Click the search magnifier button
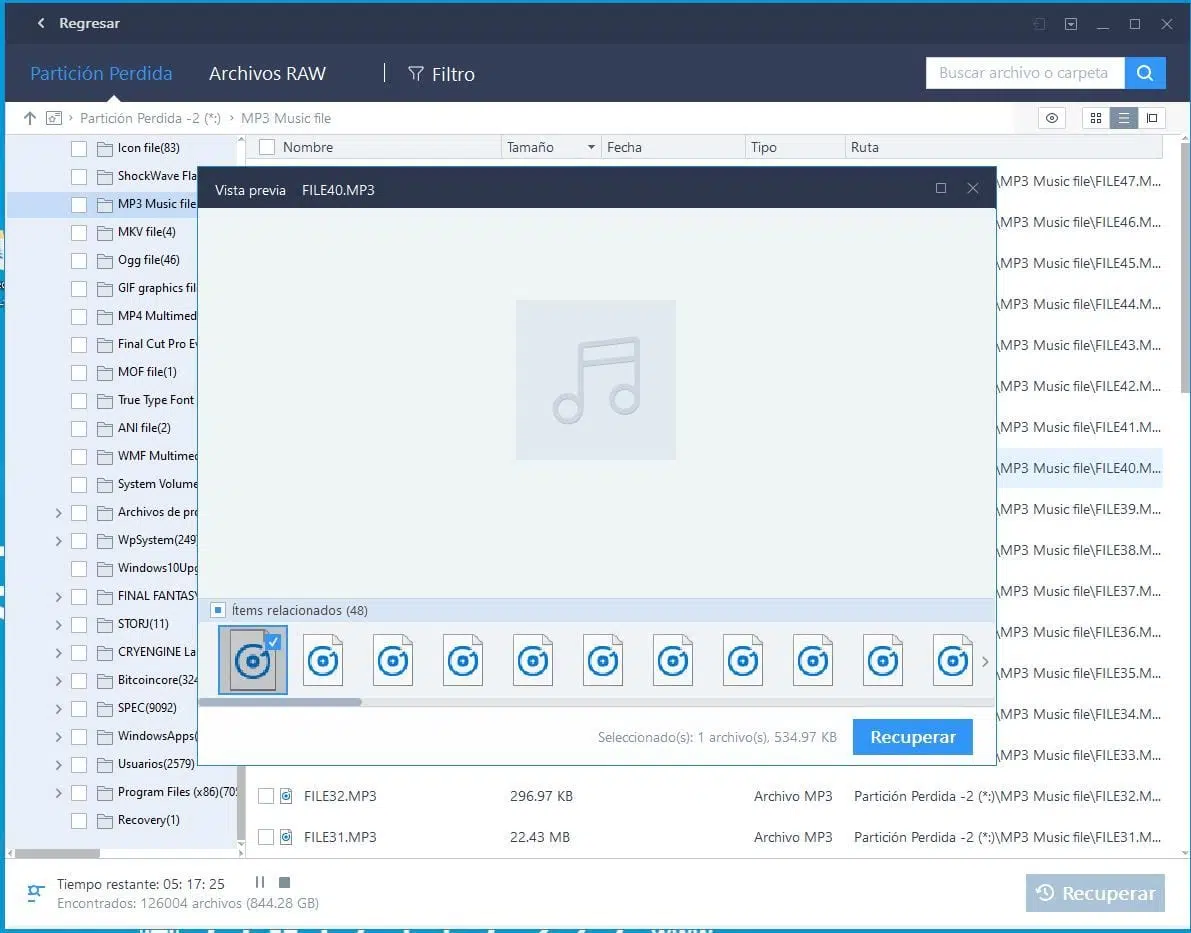This screenshot has height=933, width=1191. [x=1145, y=73]
